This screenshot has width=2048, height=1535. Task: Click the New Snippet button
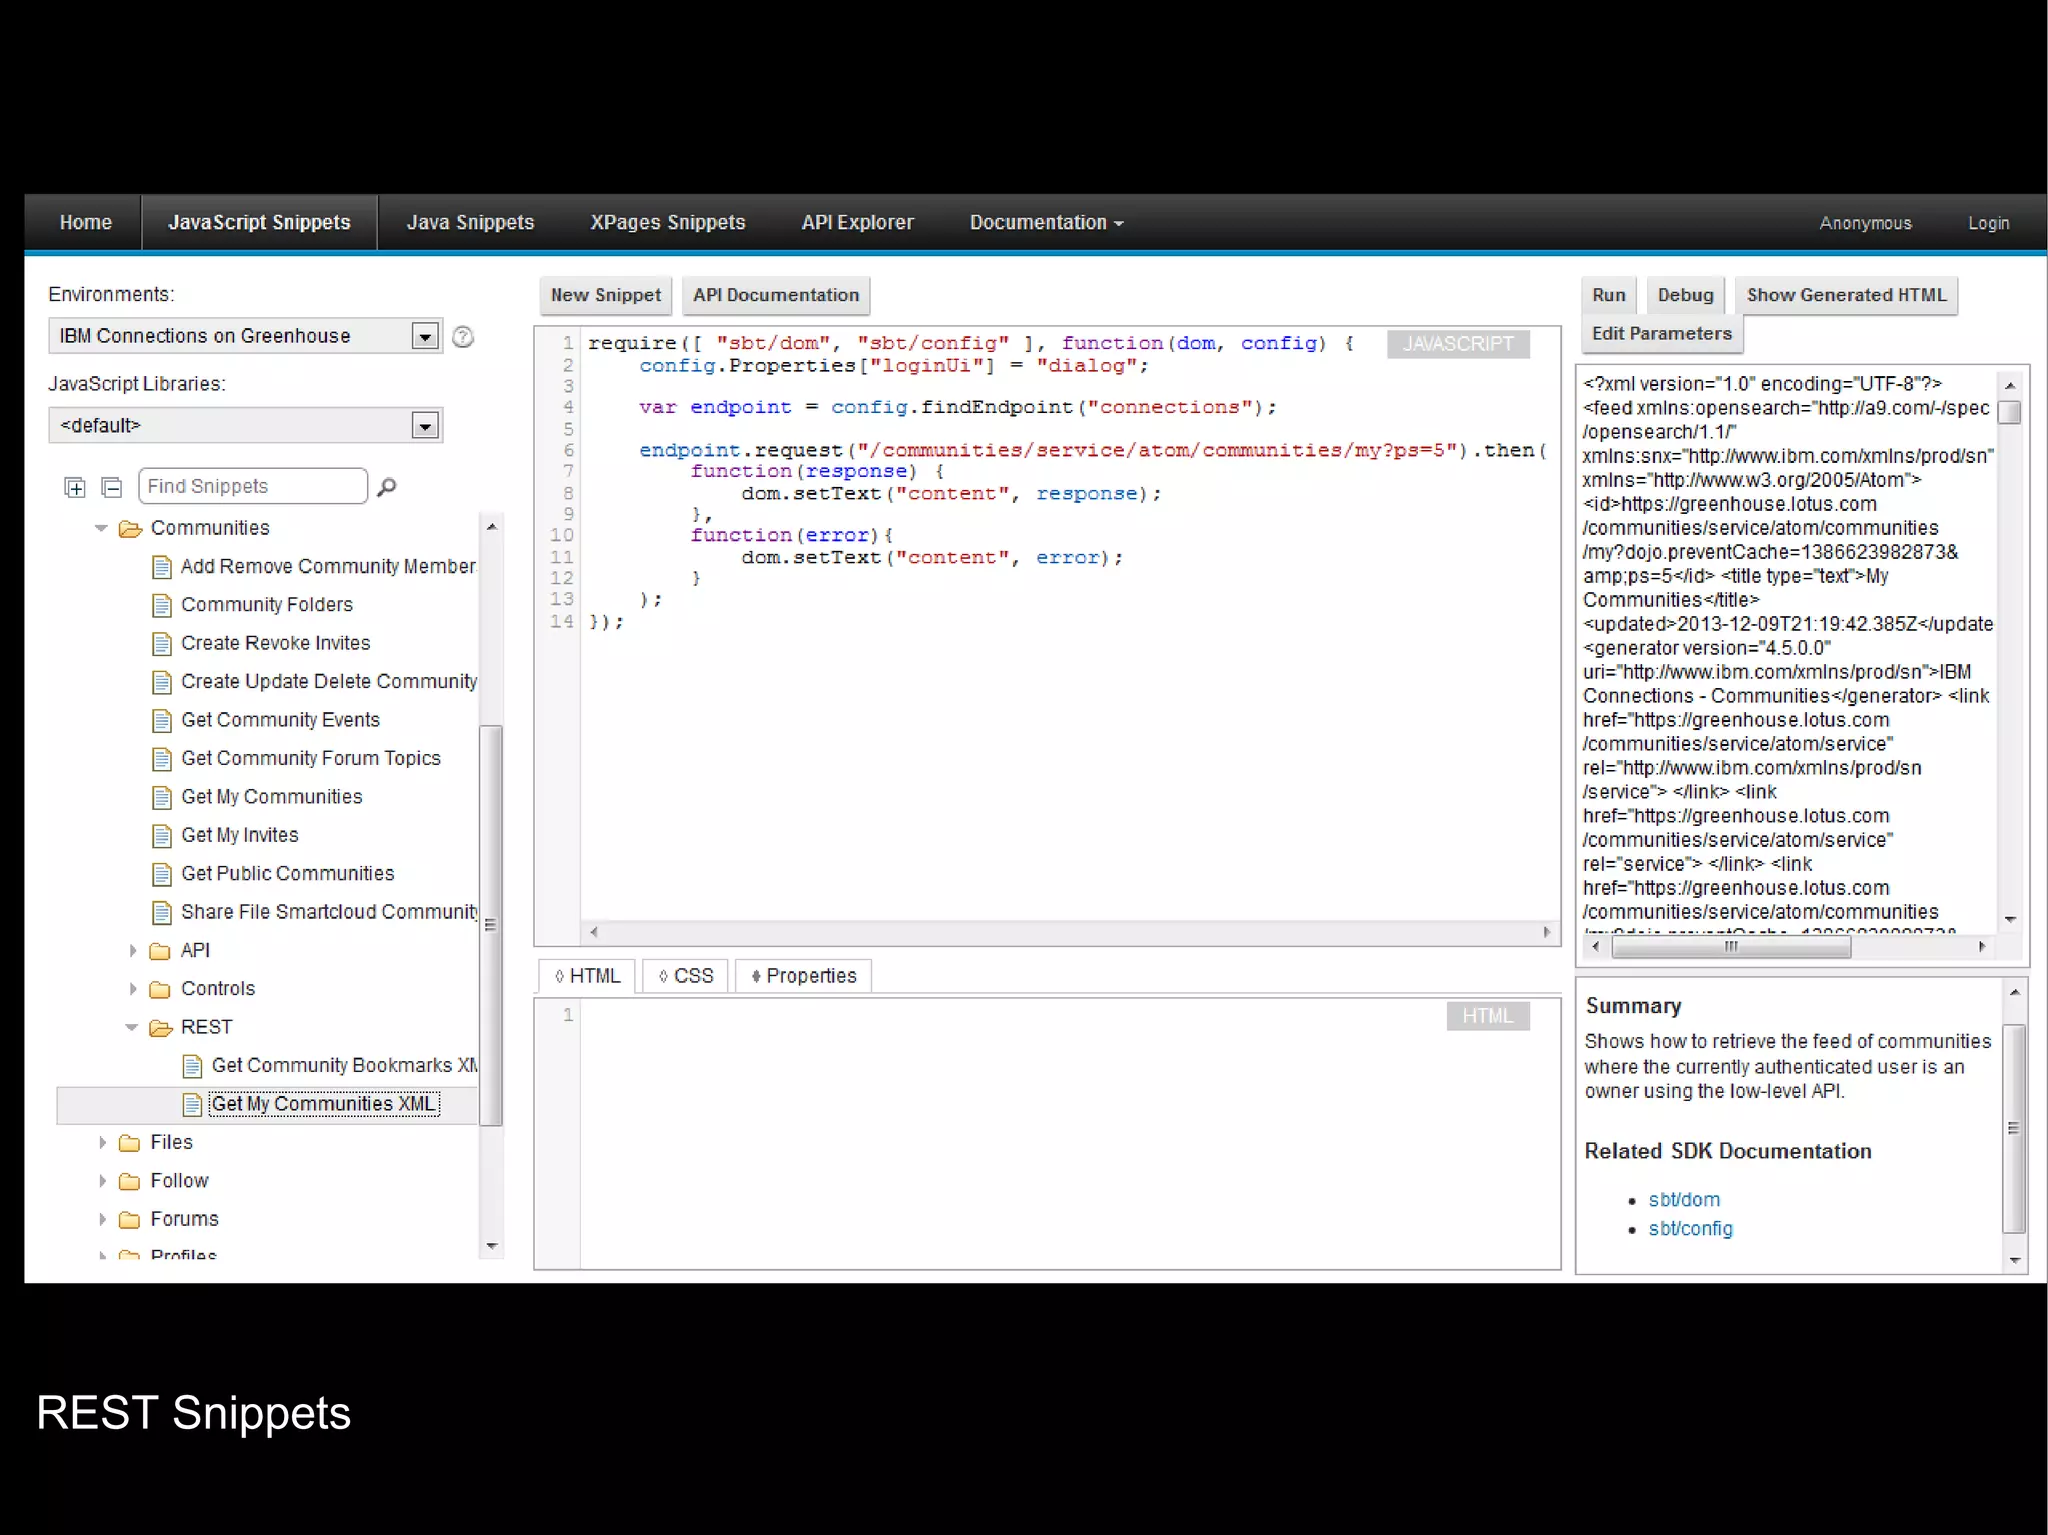click(x=606, y=296)
